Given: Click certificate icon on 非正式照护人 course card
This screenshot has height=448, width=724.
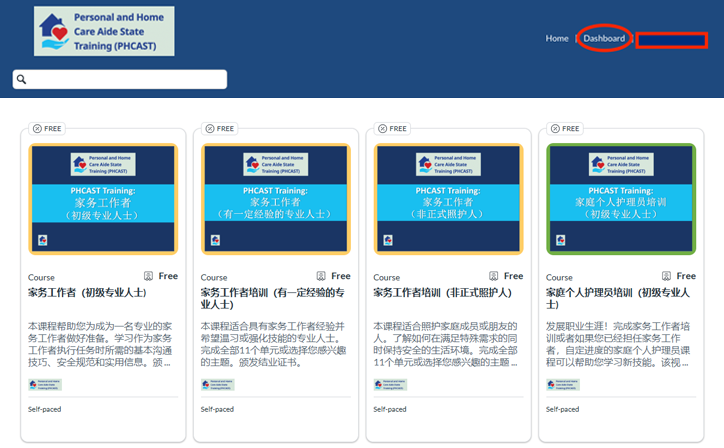Looking at the screenshot, I should (x=494, y=276).
